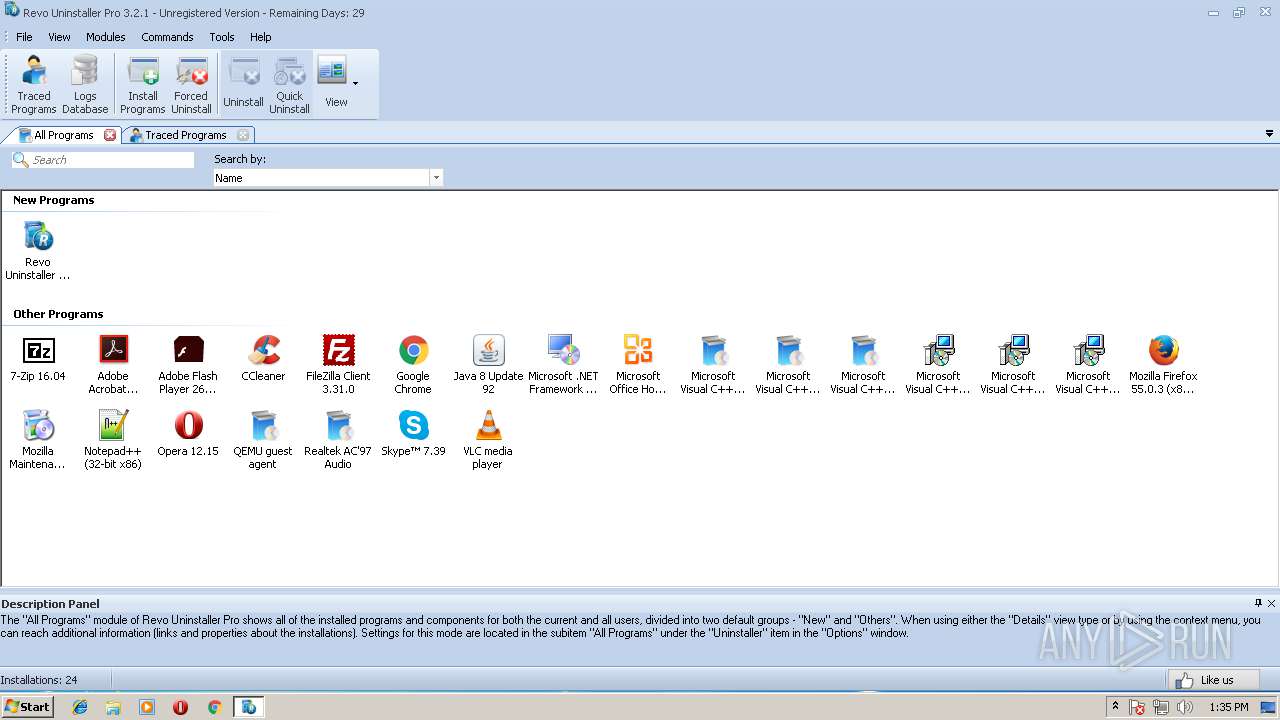1280x720 pixels.
Task: Open the Action Center flag icon
Action: click(x=1137, y=707)
